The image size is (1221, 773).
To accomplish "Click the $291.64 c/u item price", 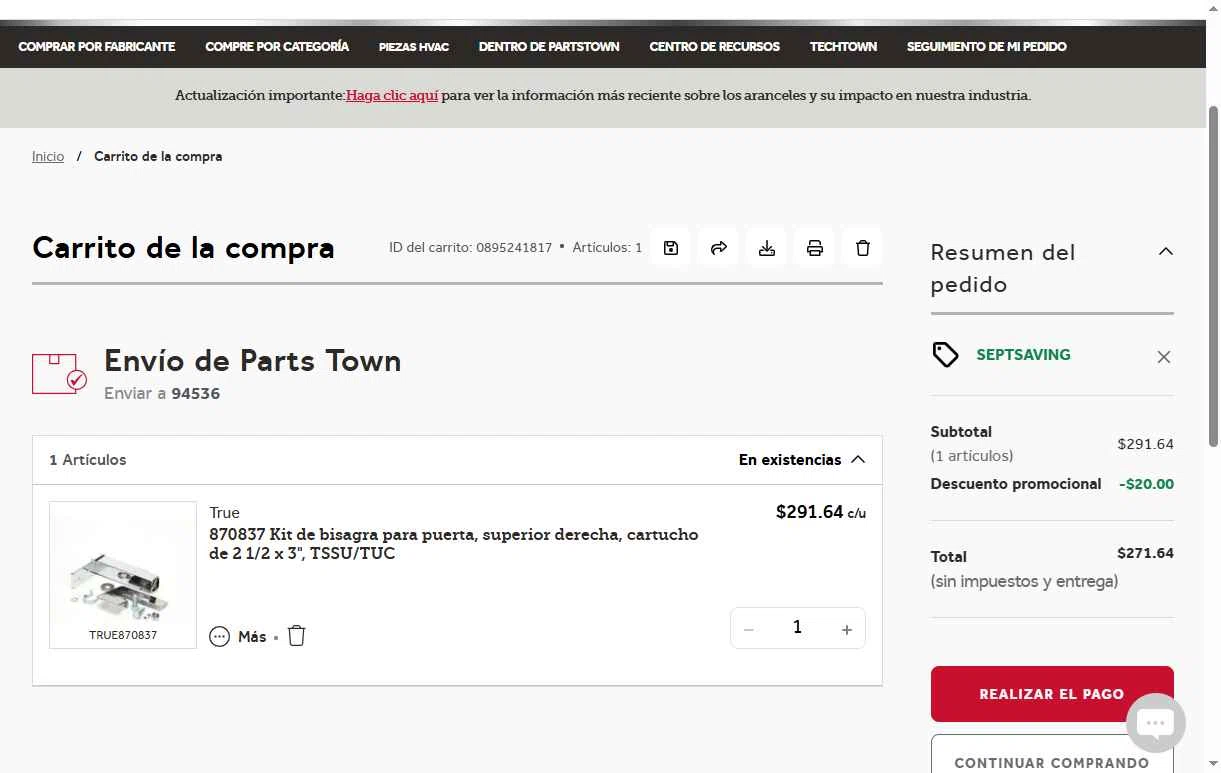I will tap(821, 512).
